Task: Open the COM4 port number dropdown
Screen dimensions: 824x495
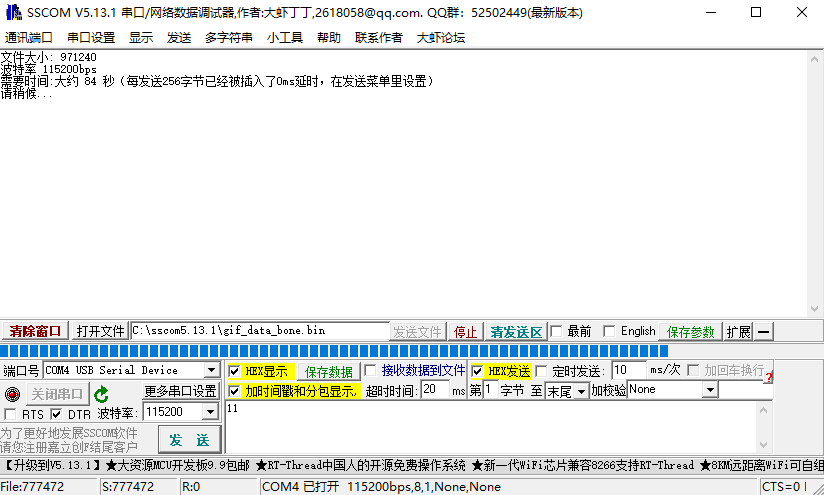Action: 211,370
